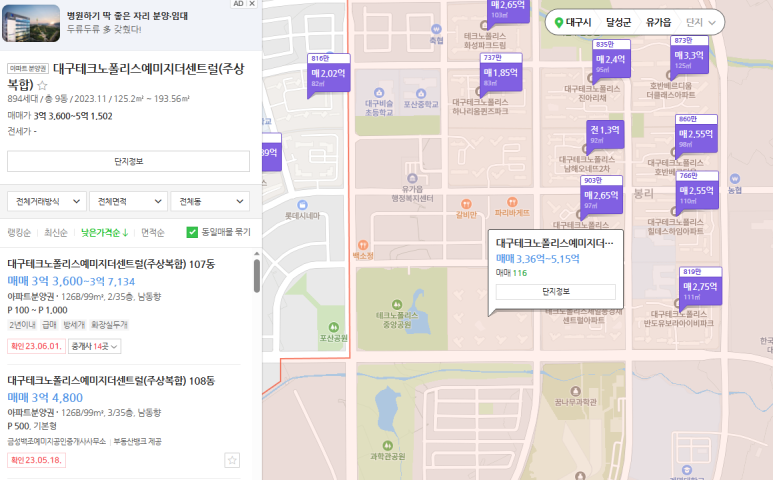This screenshot has height=480, width=773.
Task: Click the 766만 매 2.55억 marker
Action: point(697,190)
